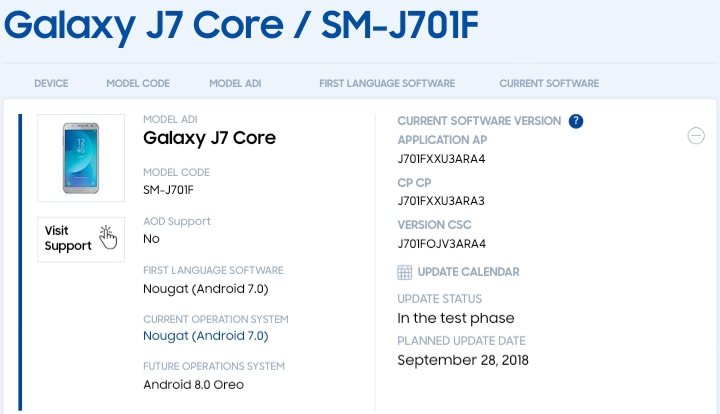
Task: Click the SM-J701F model code value
Action: (x=169, y=190)
